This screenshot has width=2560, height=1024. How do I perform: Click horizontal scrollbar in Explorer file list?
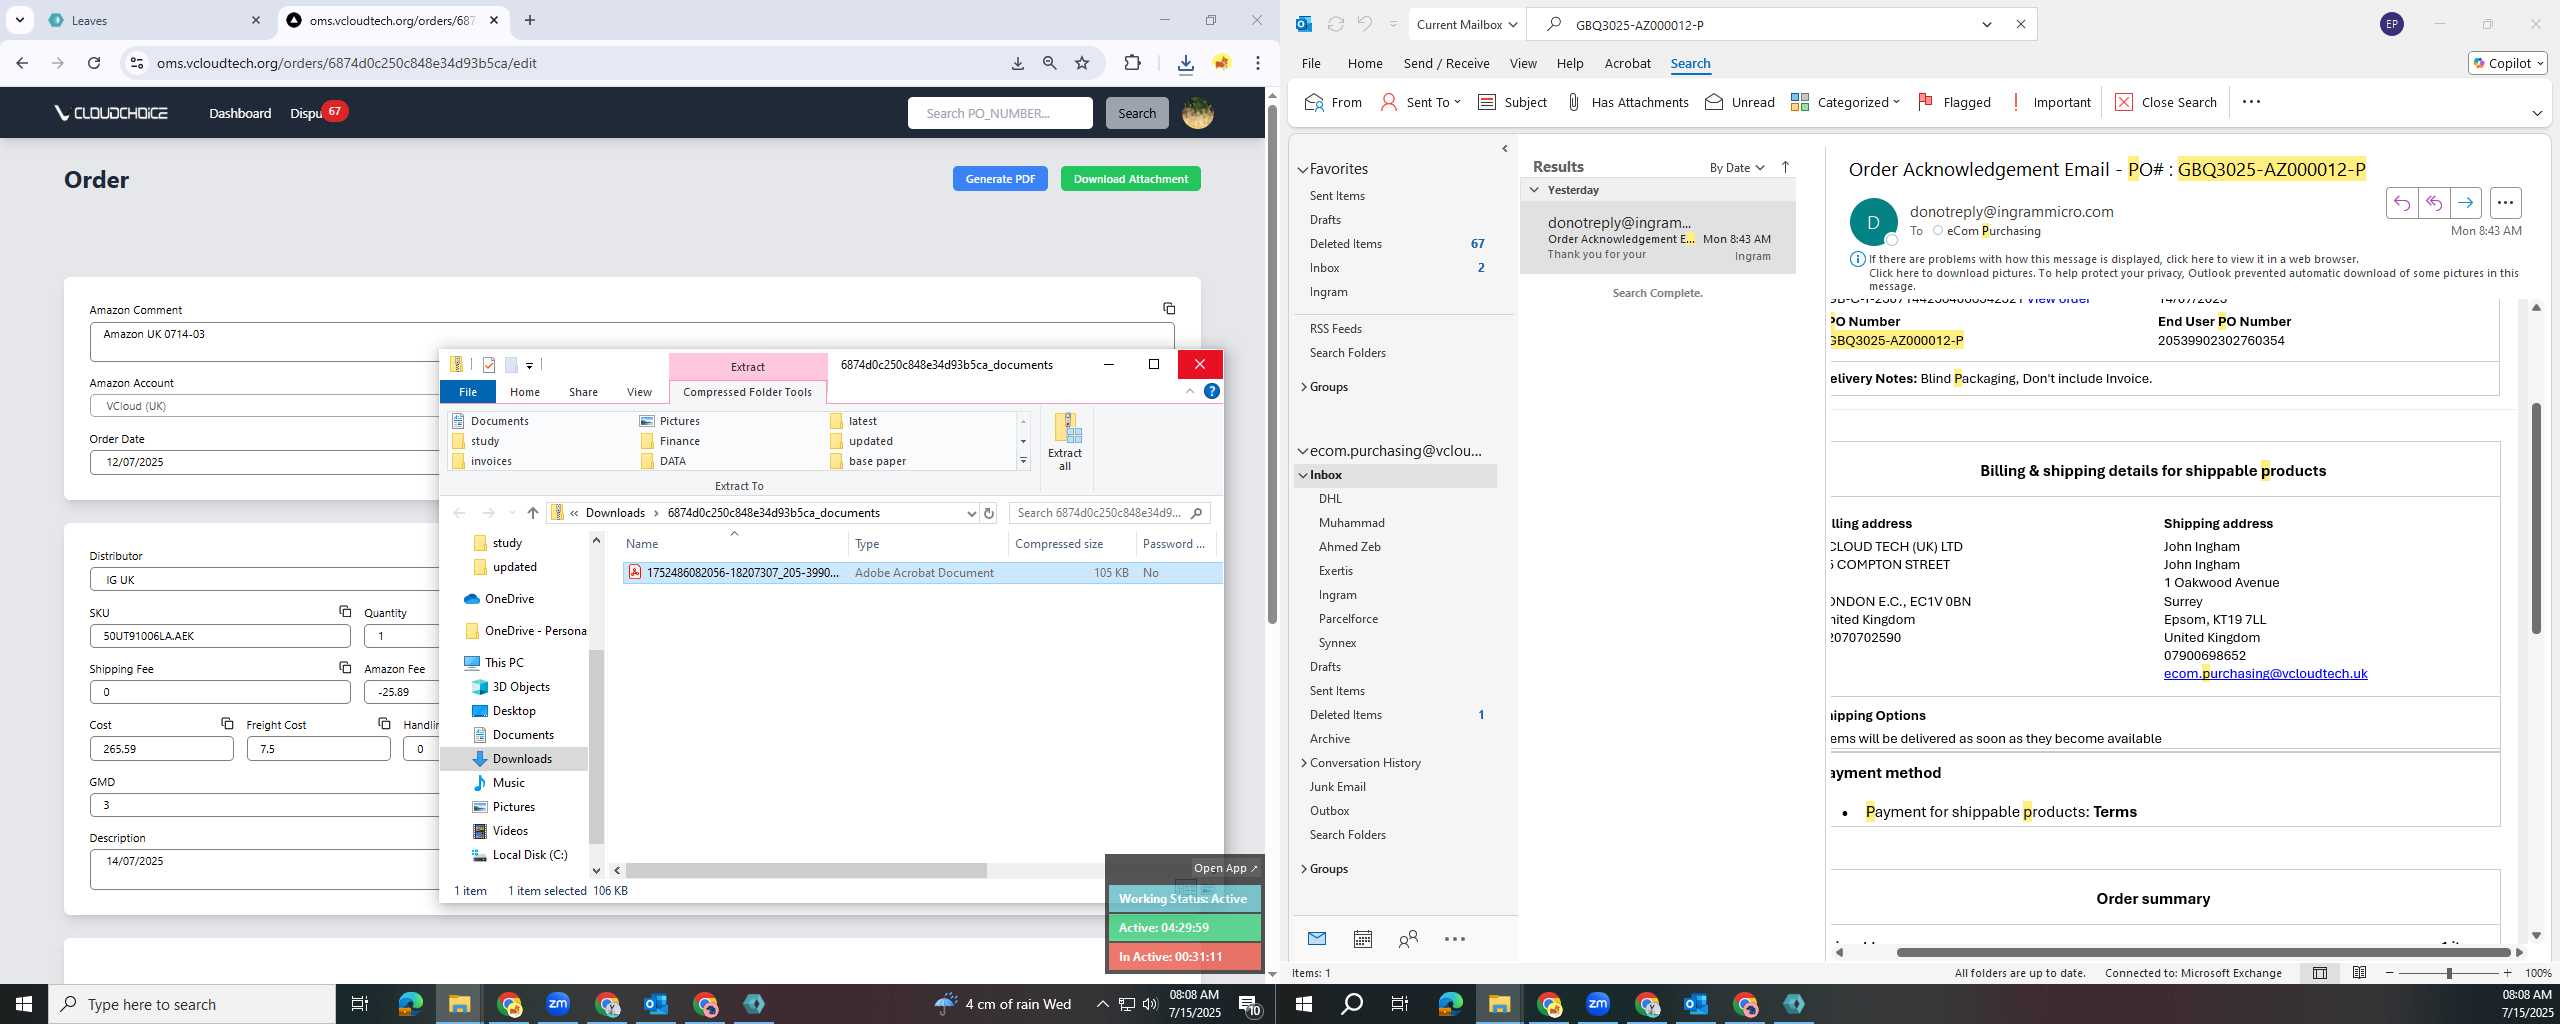tap(805, 870)
